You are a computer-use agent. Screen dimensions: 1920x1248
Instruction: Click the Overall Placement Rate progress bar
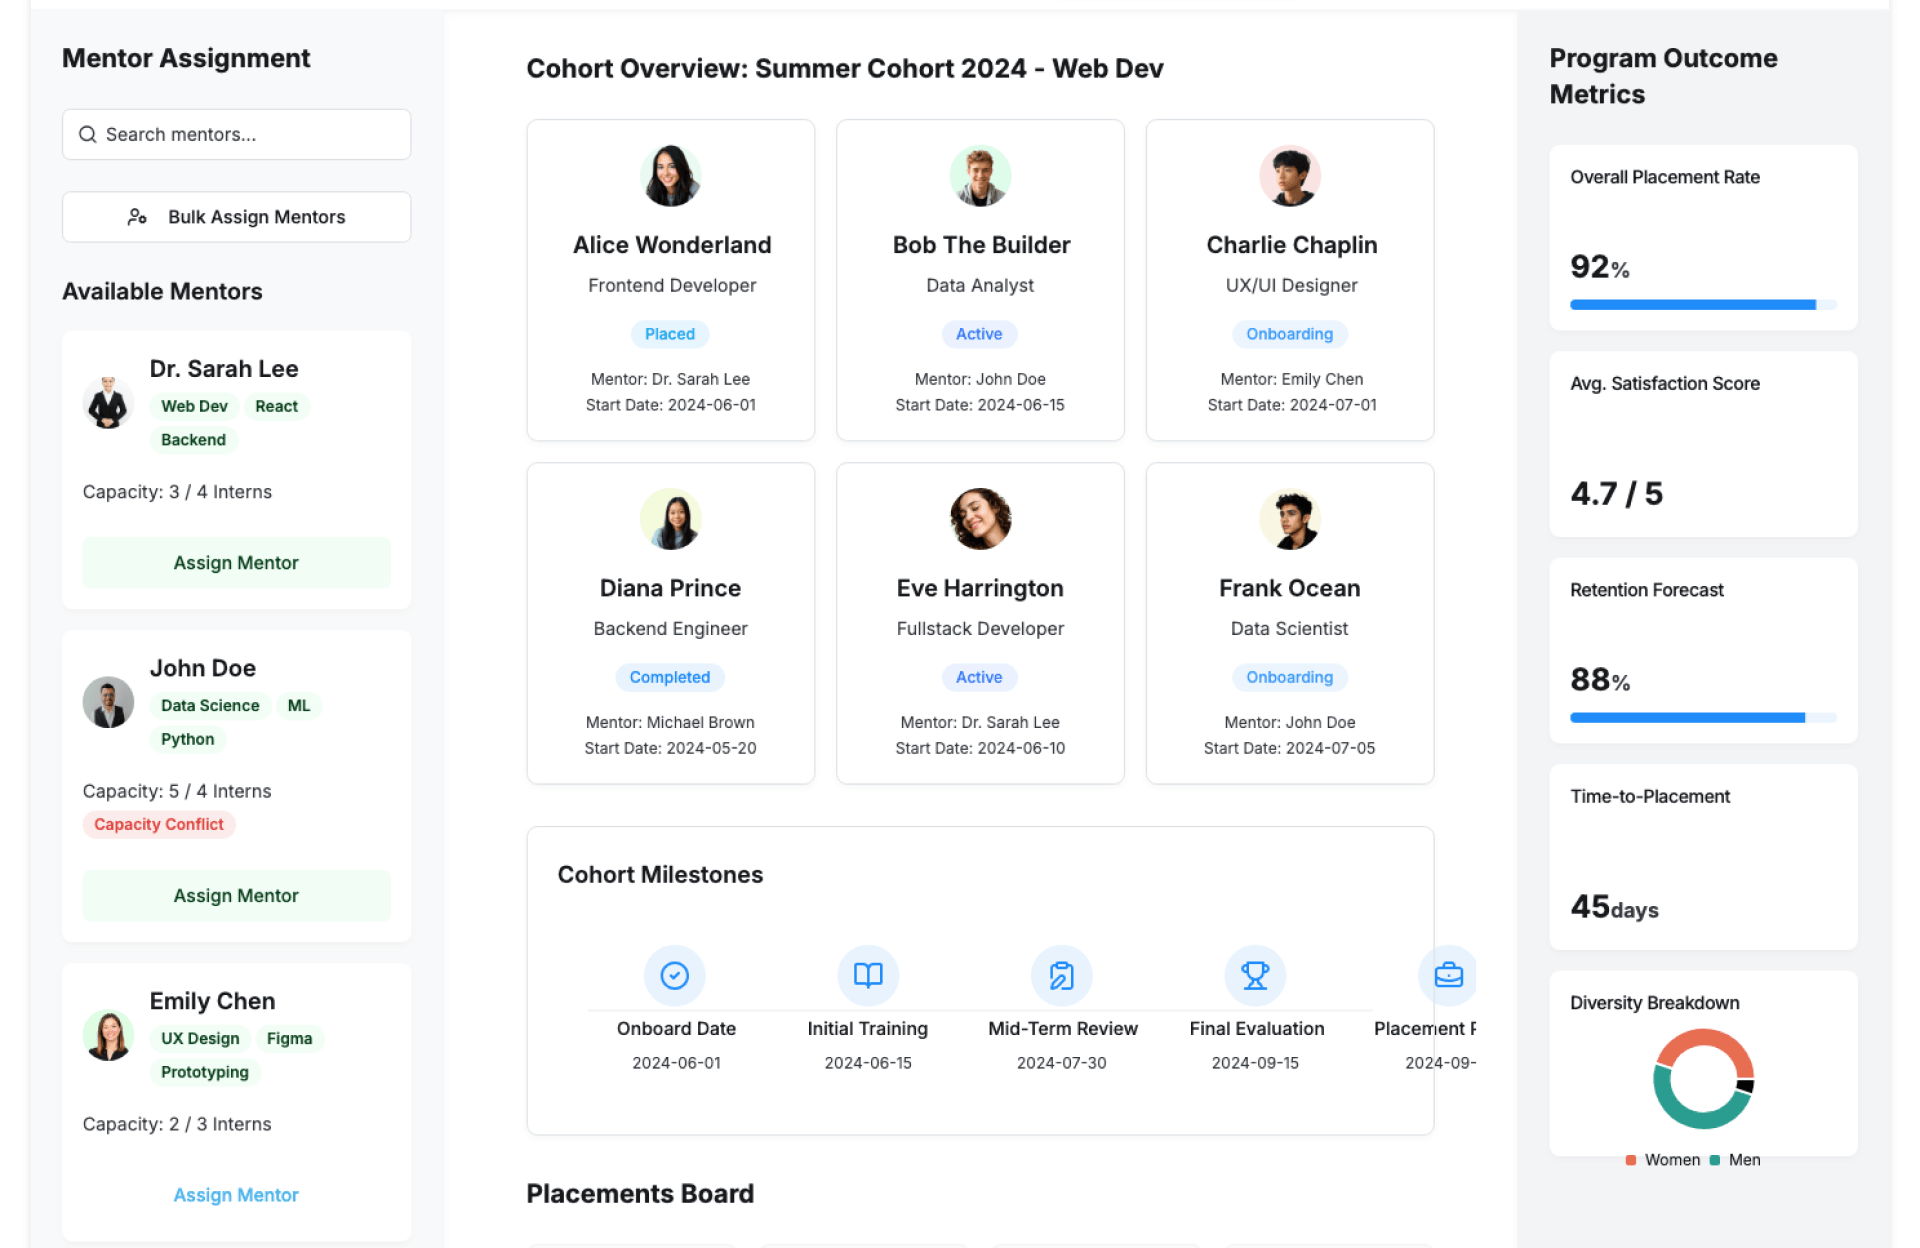(x=1702, y=305)
